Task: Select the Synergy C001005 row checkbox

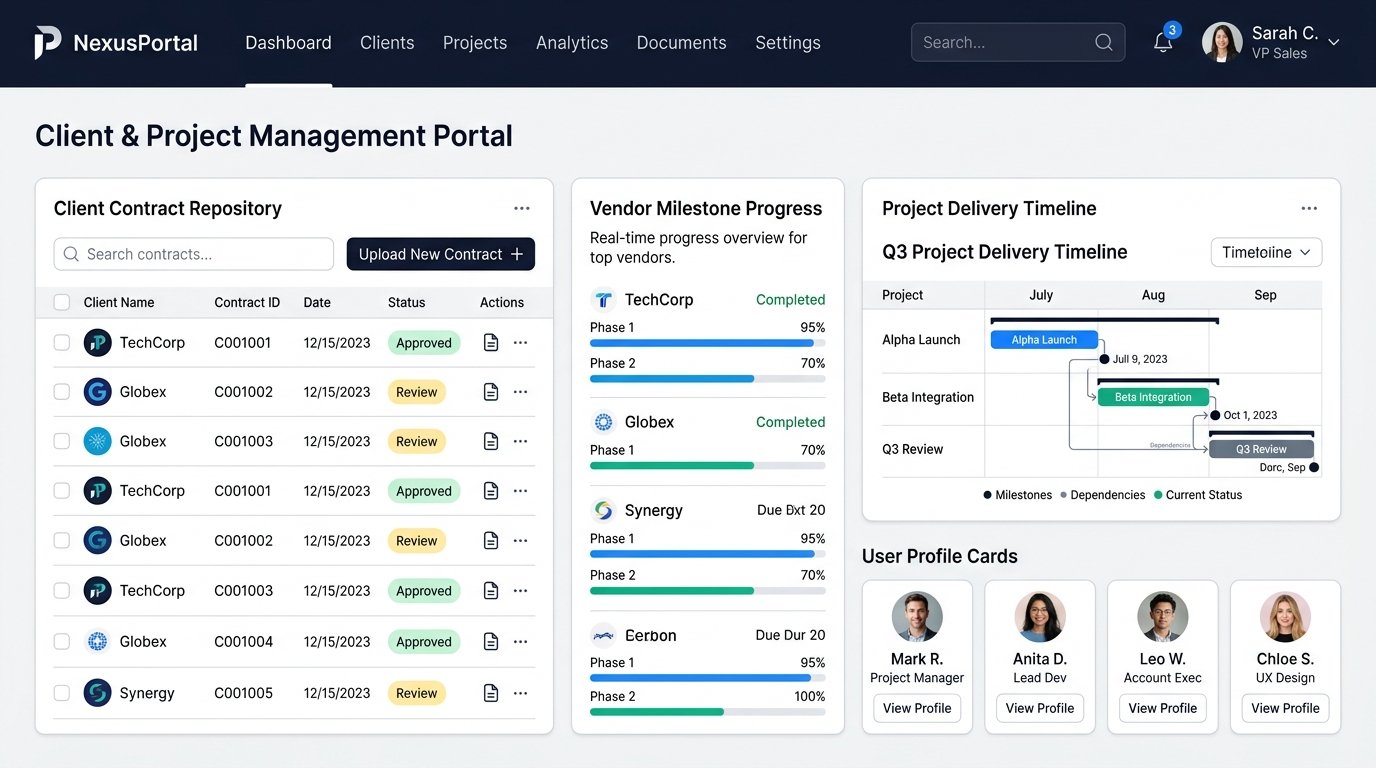Action: 62,693
